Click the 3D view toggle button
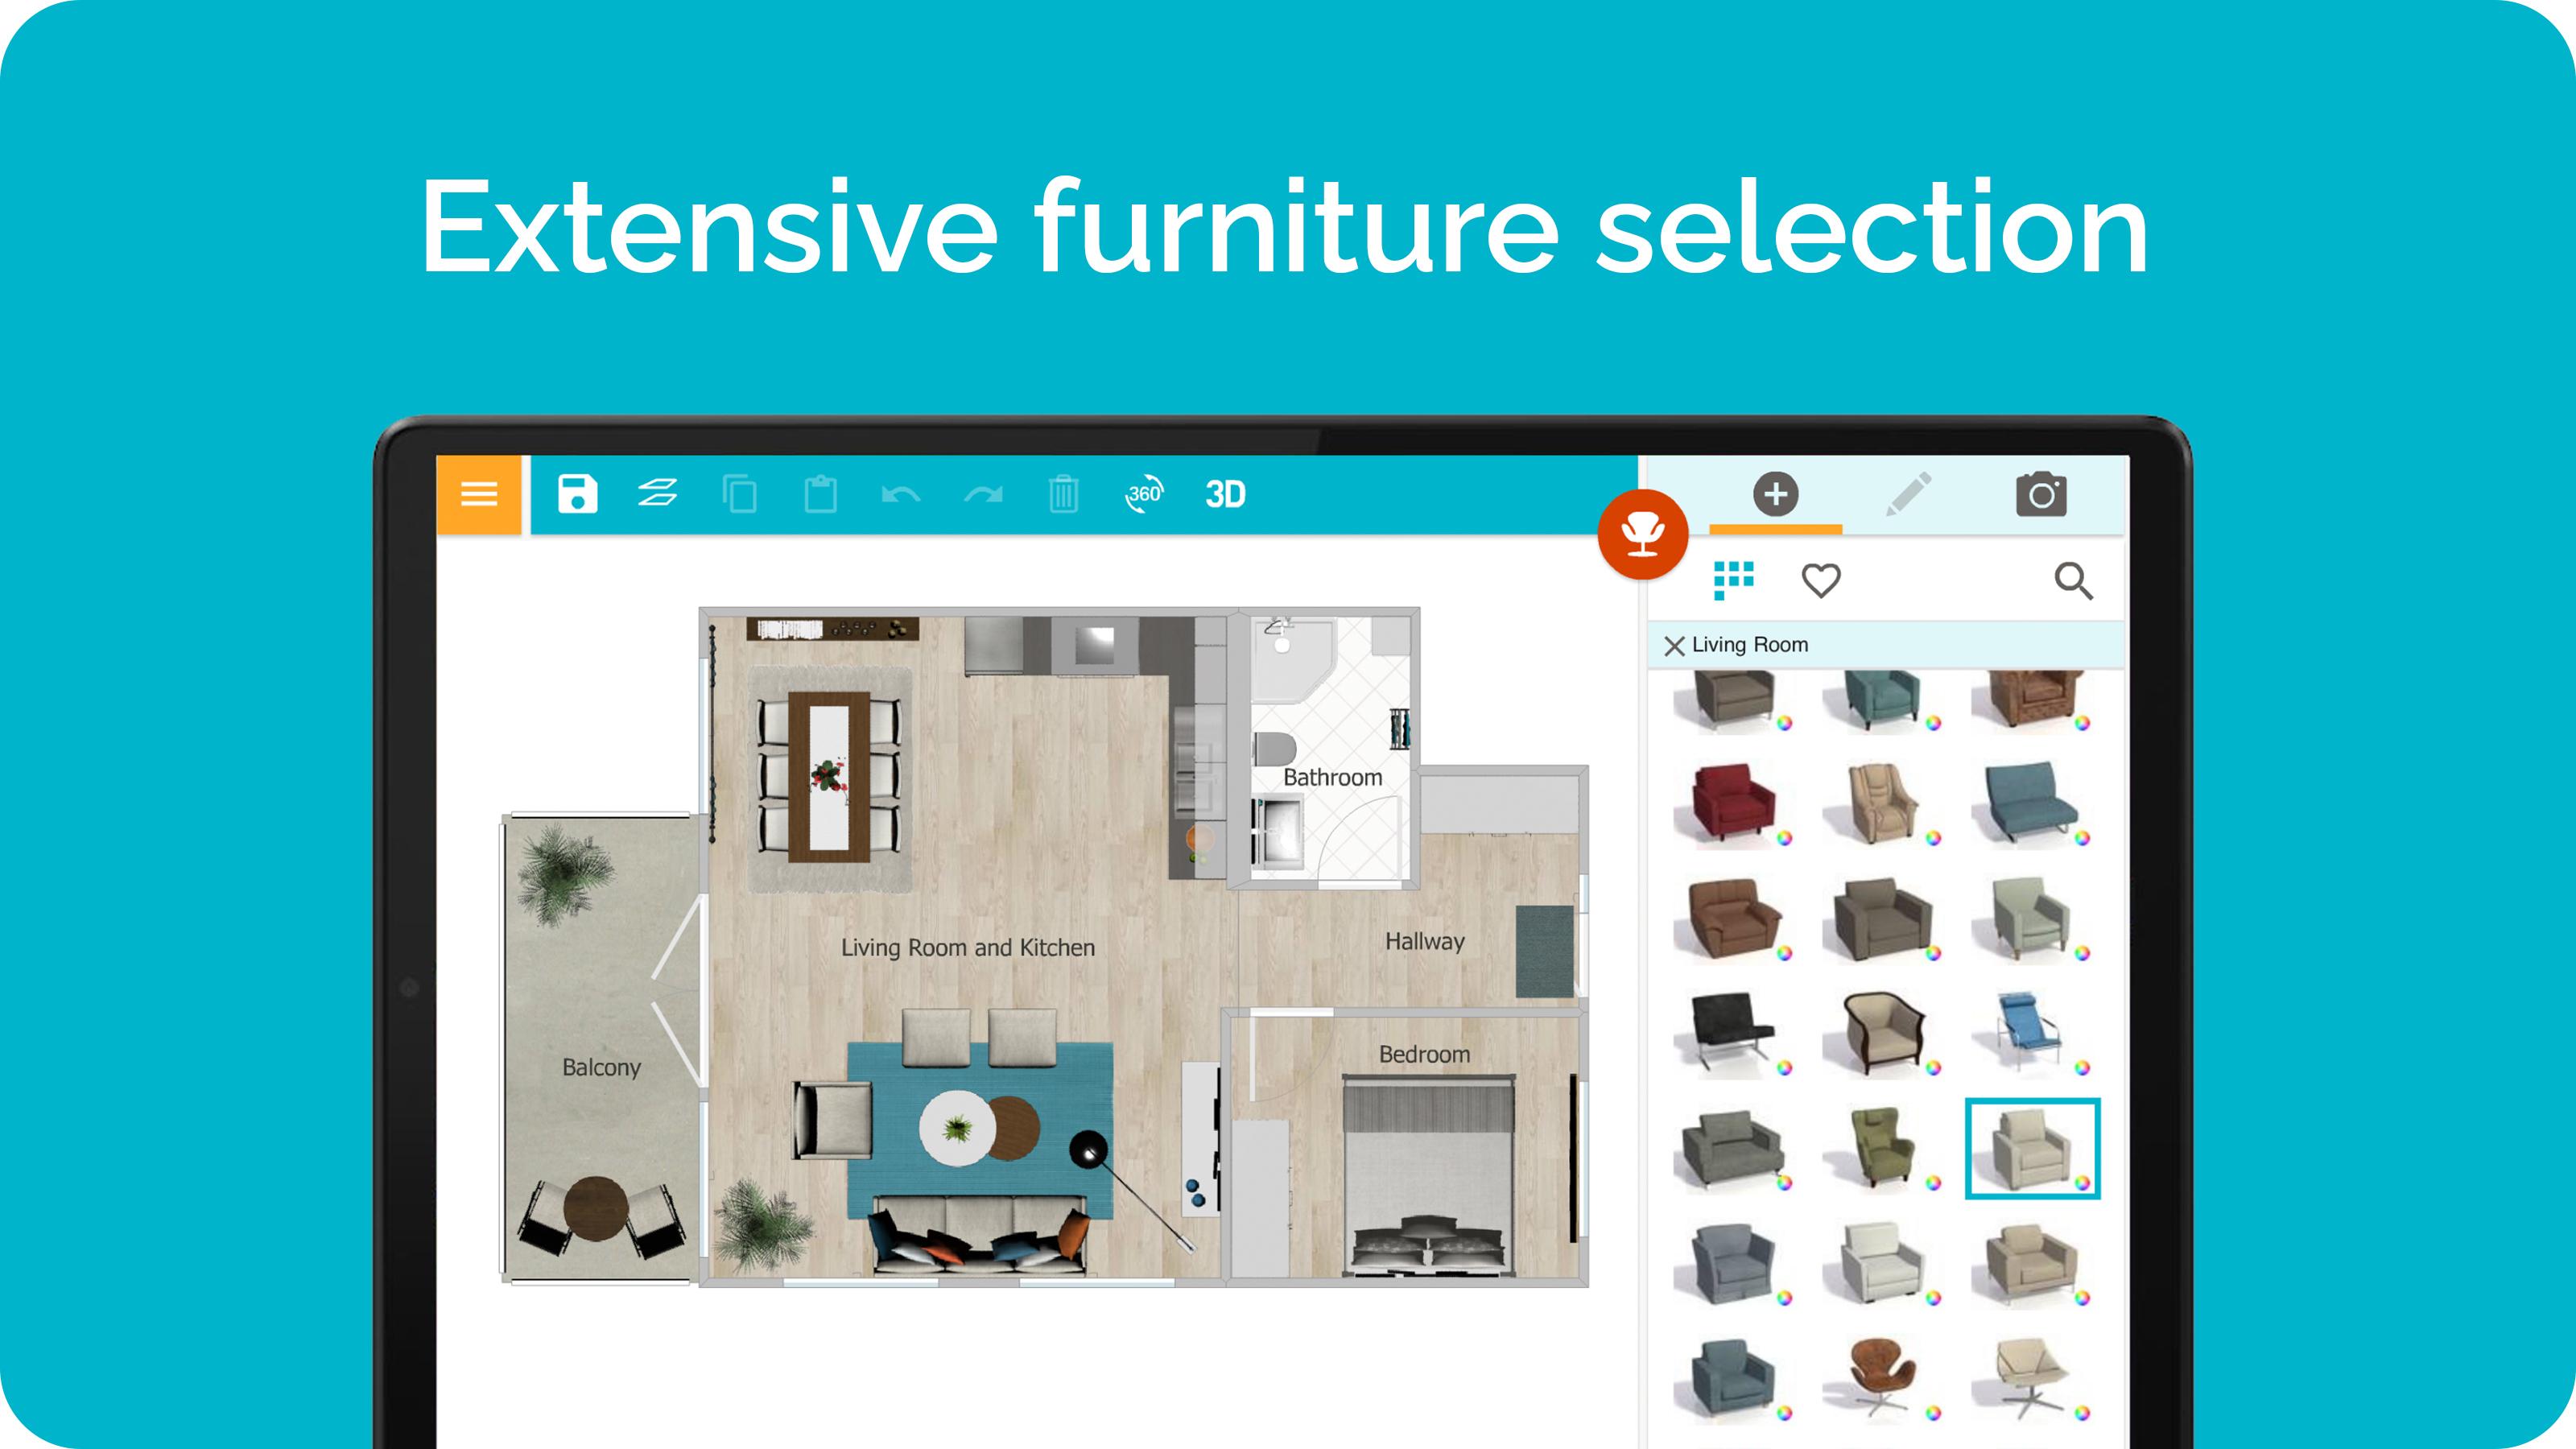 [1226, 493]
